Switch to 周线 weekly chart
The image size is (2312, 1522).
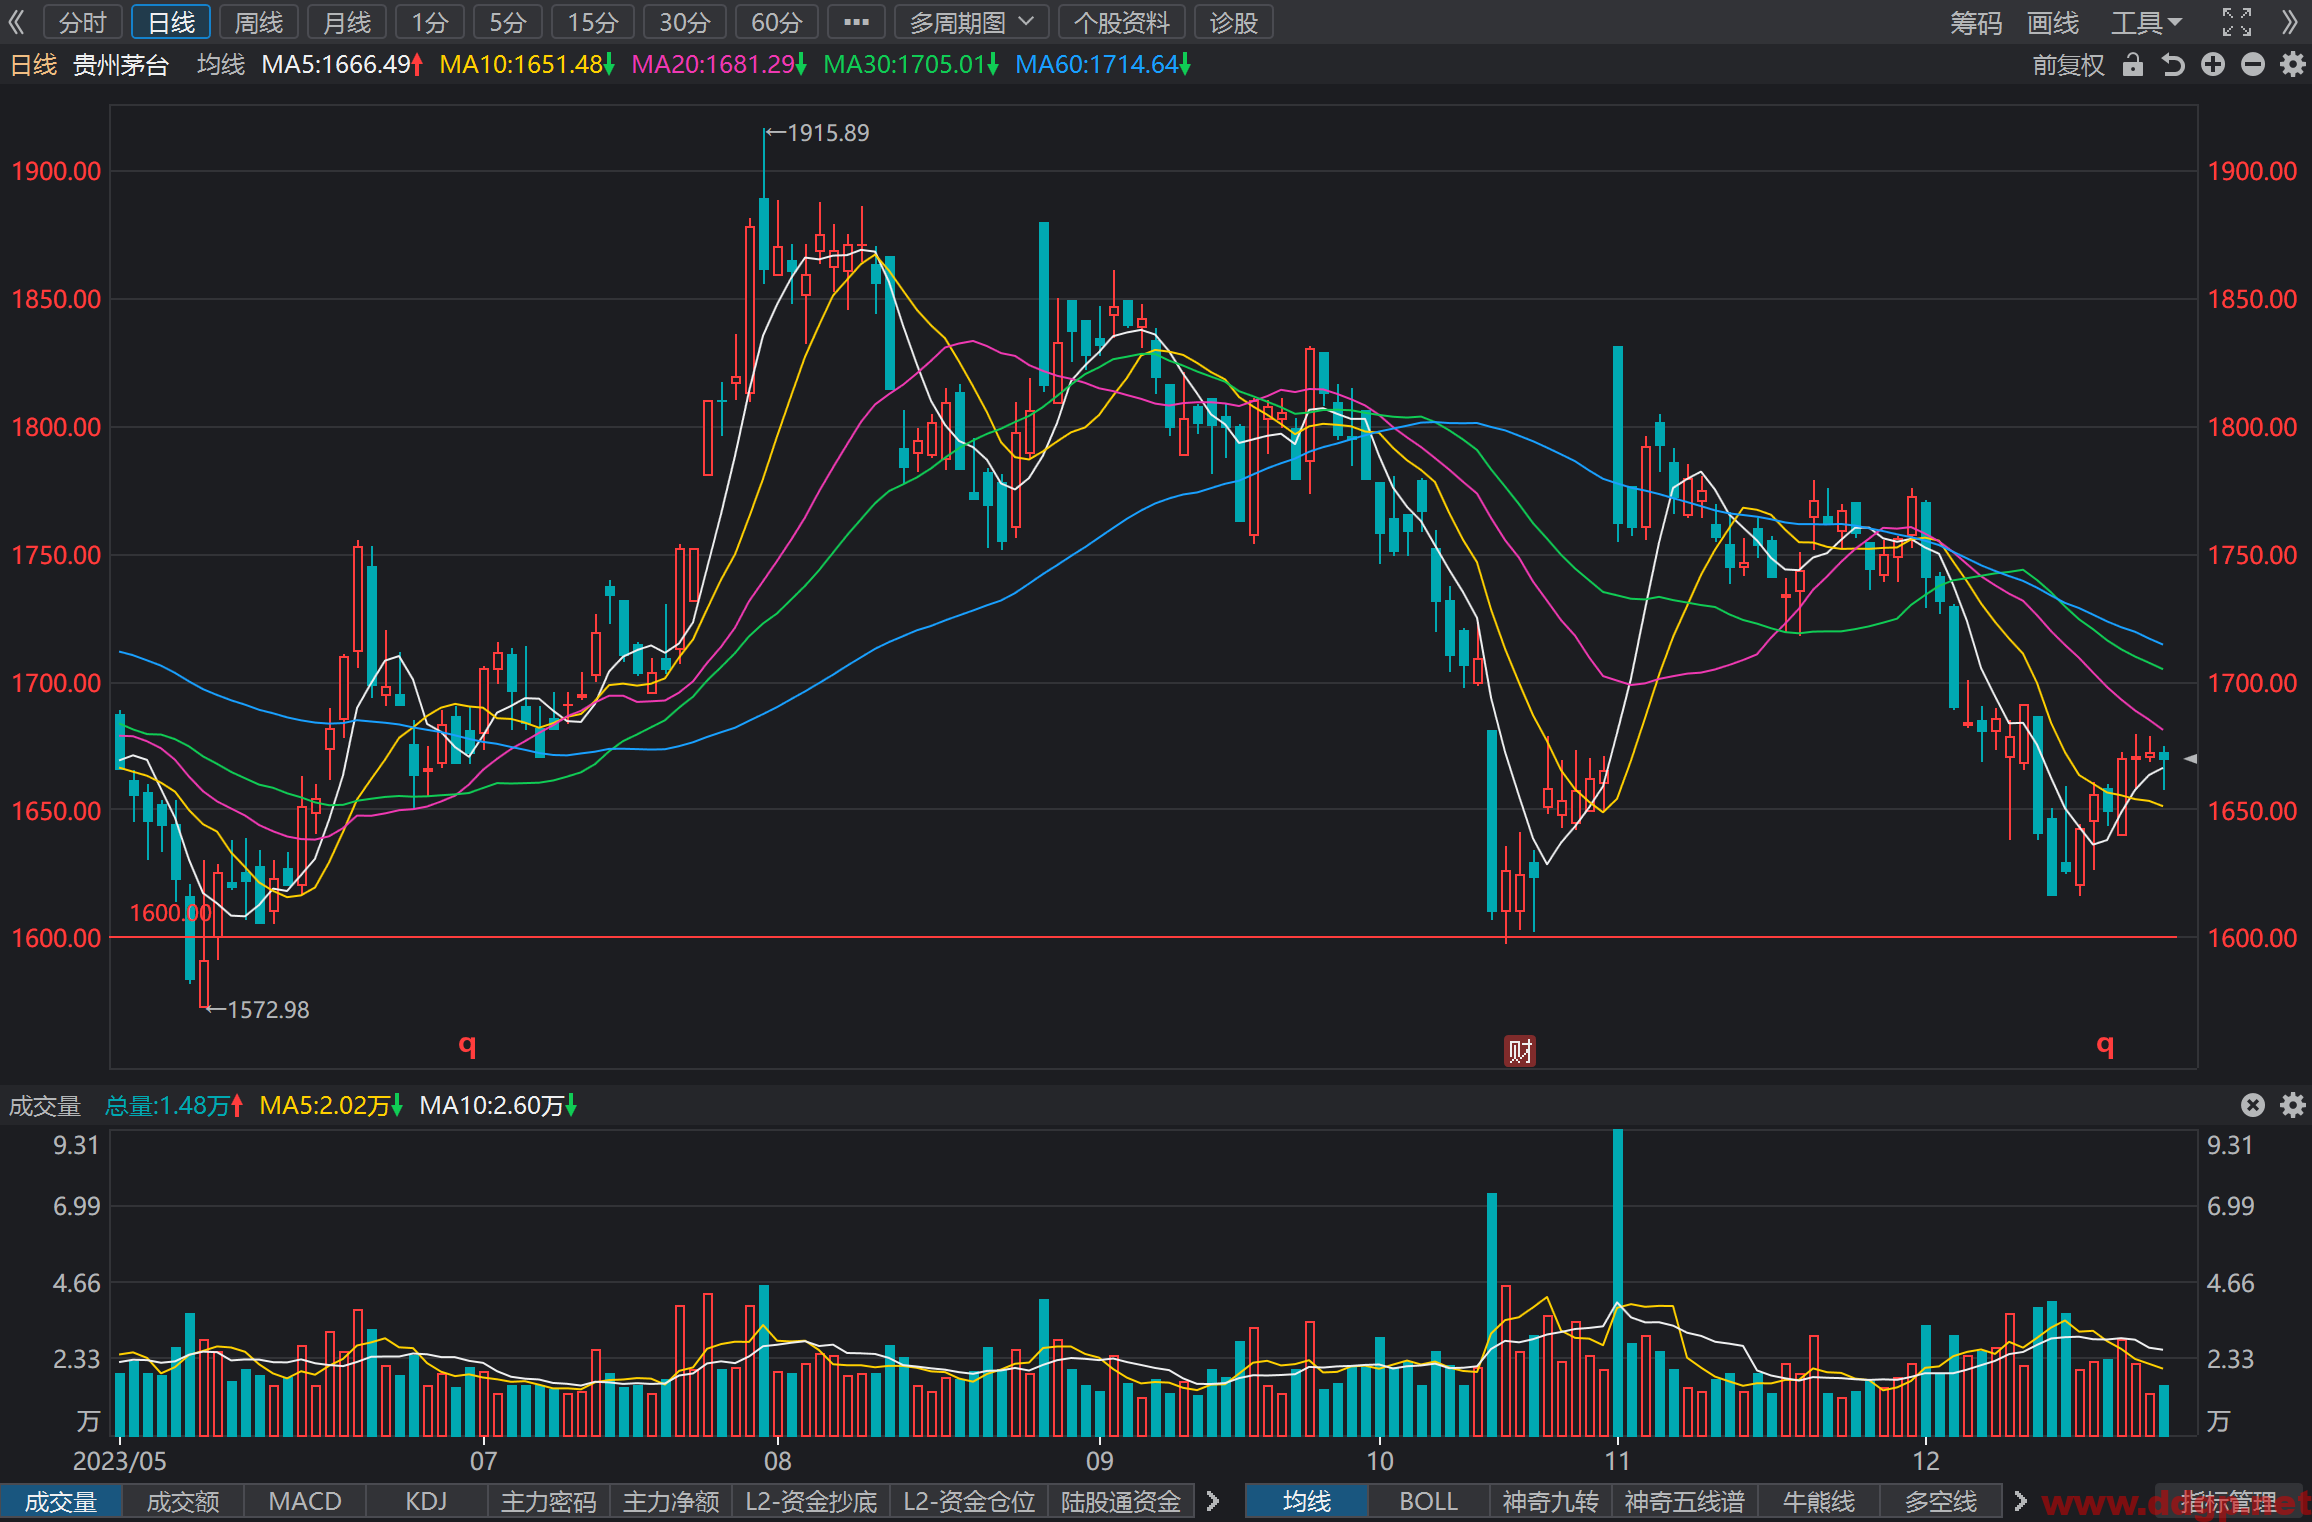point(259,22)
